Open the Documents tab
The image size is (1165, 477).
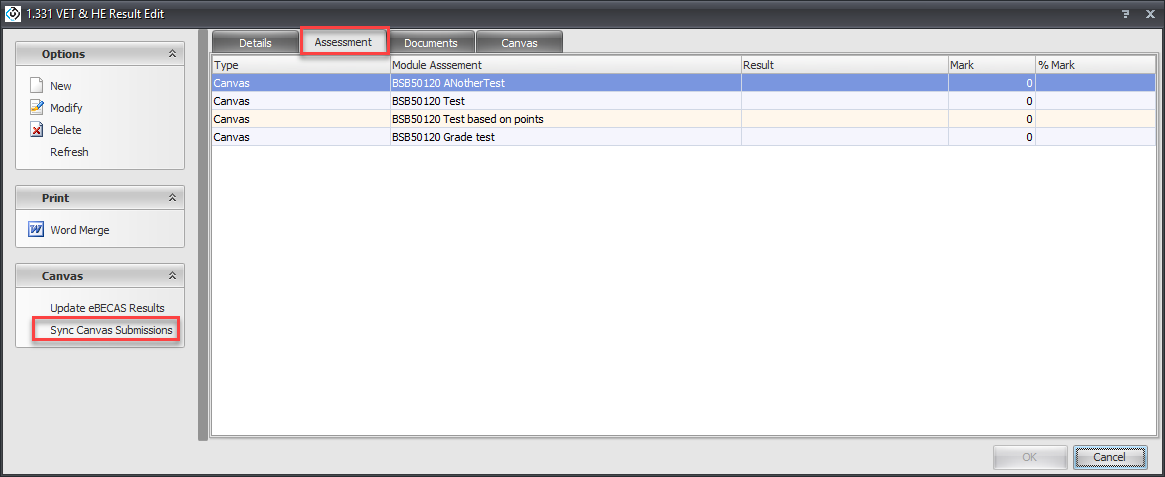point(430,43)
